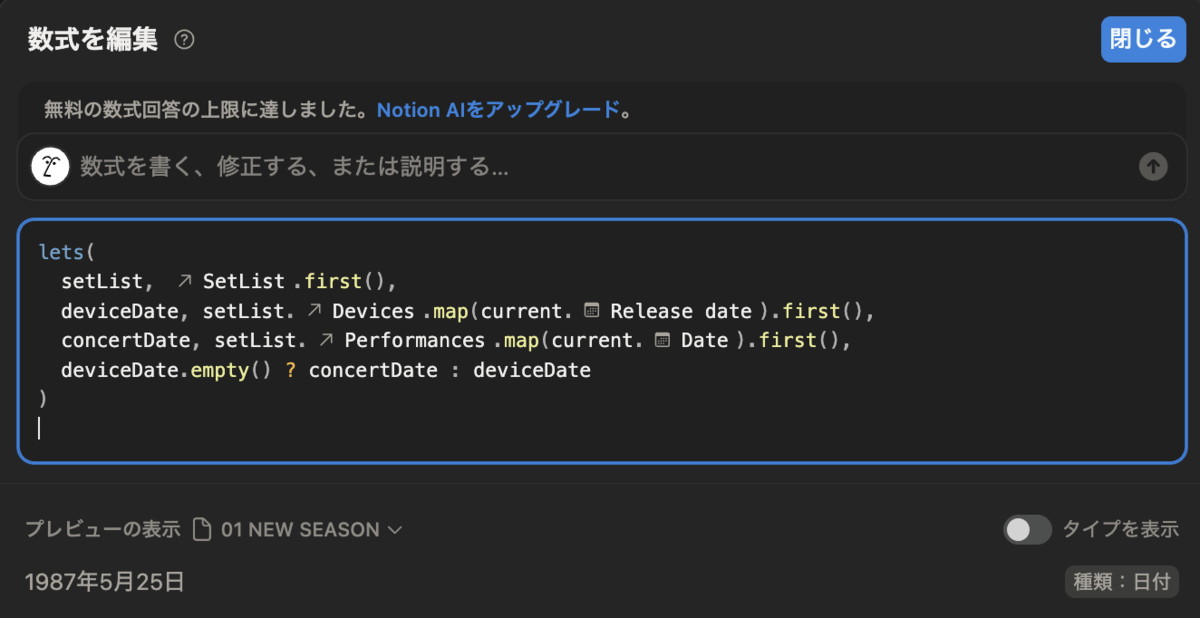
Task: Click the Notion AI face avatar icon
Action: pos(50,166)
